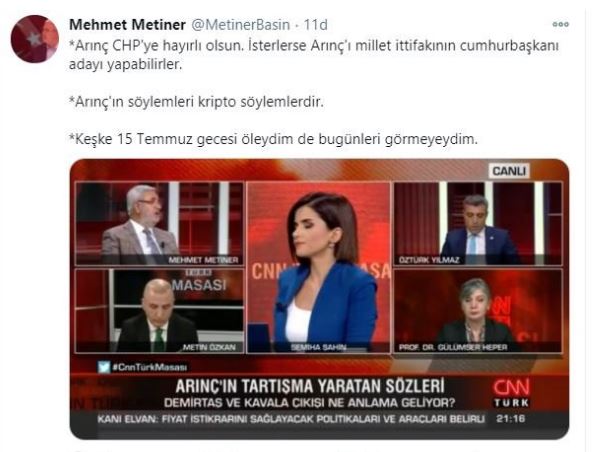Click the headline 'ARINÇ'IN TARTIŞMA YARATAN SÖZLERİ'

(x=310, y=386)
